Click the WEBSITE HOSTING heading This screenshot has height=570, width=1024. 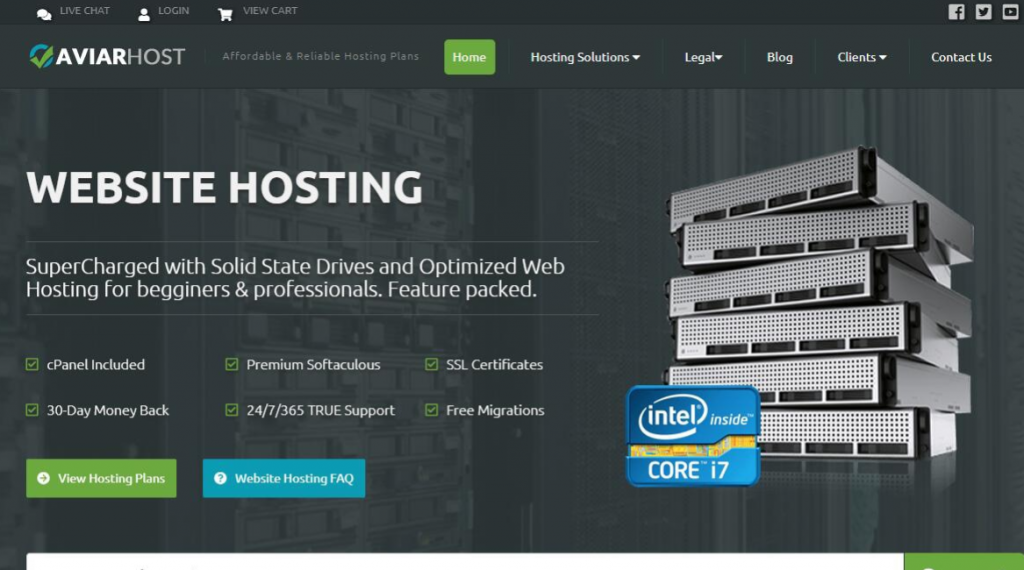pyautogui.click(x=225, y=187)
